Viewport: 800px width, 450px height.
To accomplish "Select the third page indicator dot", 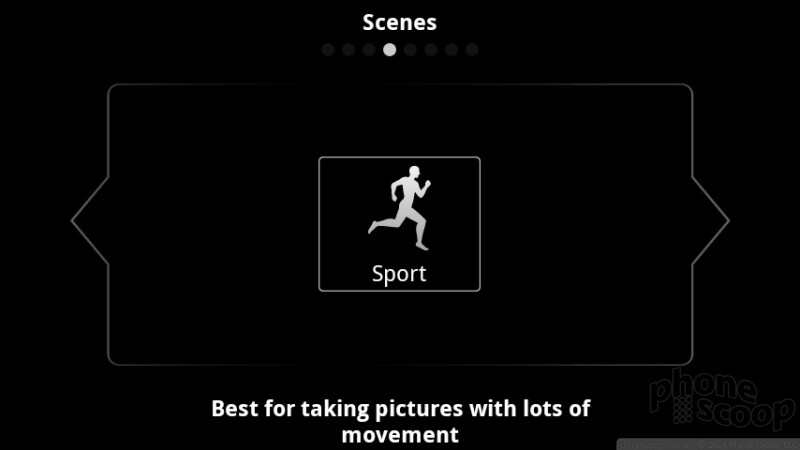I will [369, 49].
